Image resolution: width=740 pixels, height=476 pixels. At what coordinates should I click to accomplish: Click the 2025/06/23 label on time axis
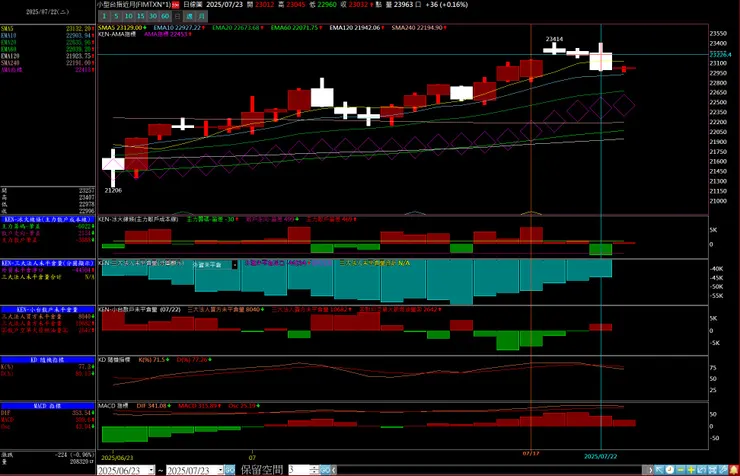click(x=117, y=458)
